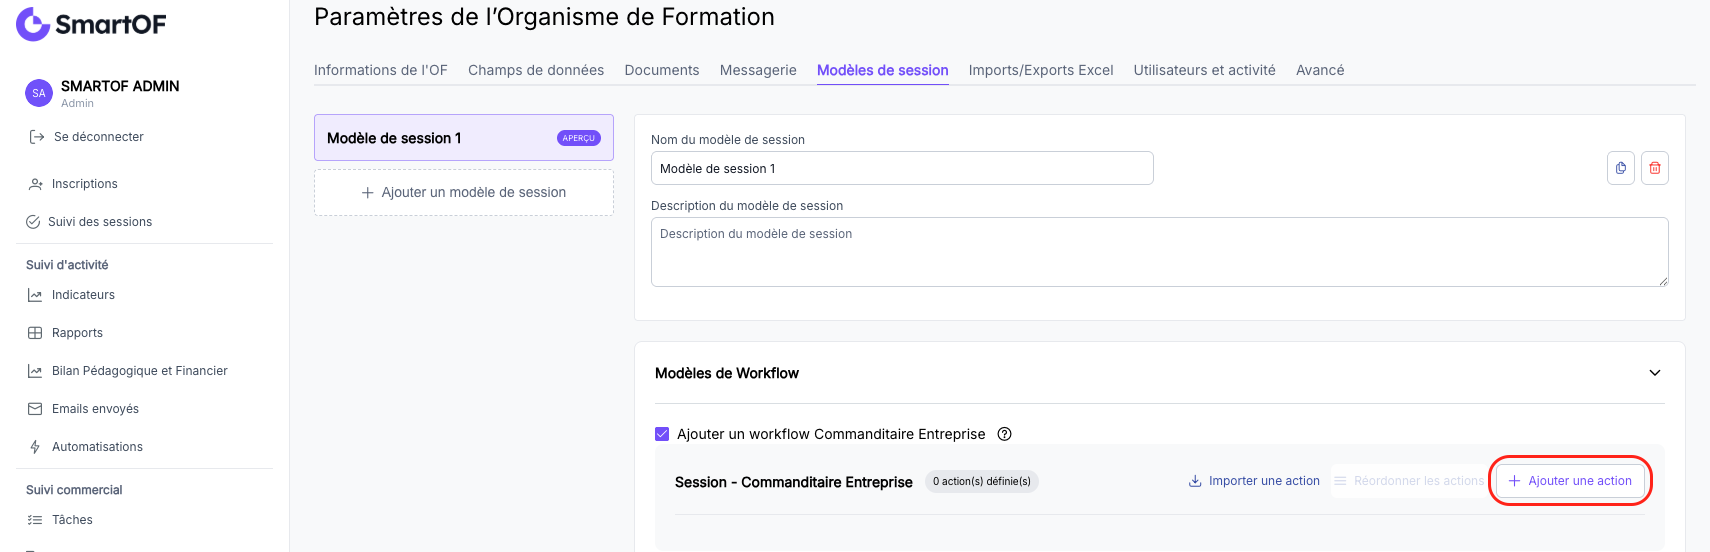1710x552 pixels.
Task: Open the Imports/Exports Excel tab
Action: click(1041, 70)
